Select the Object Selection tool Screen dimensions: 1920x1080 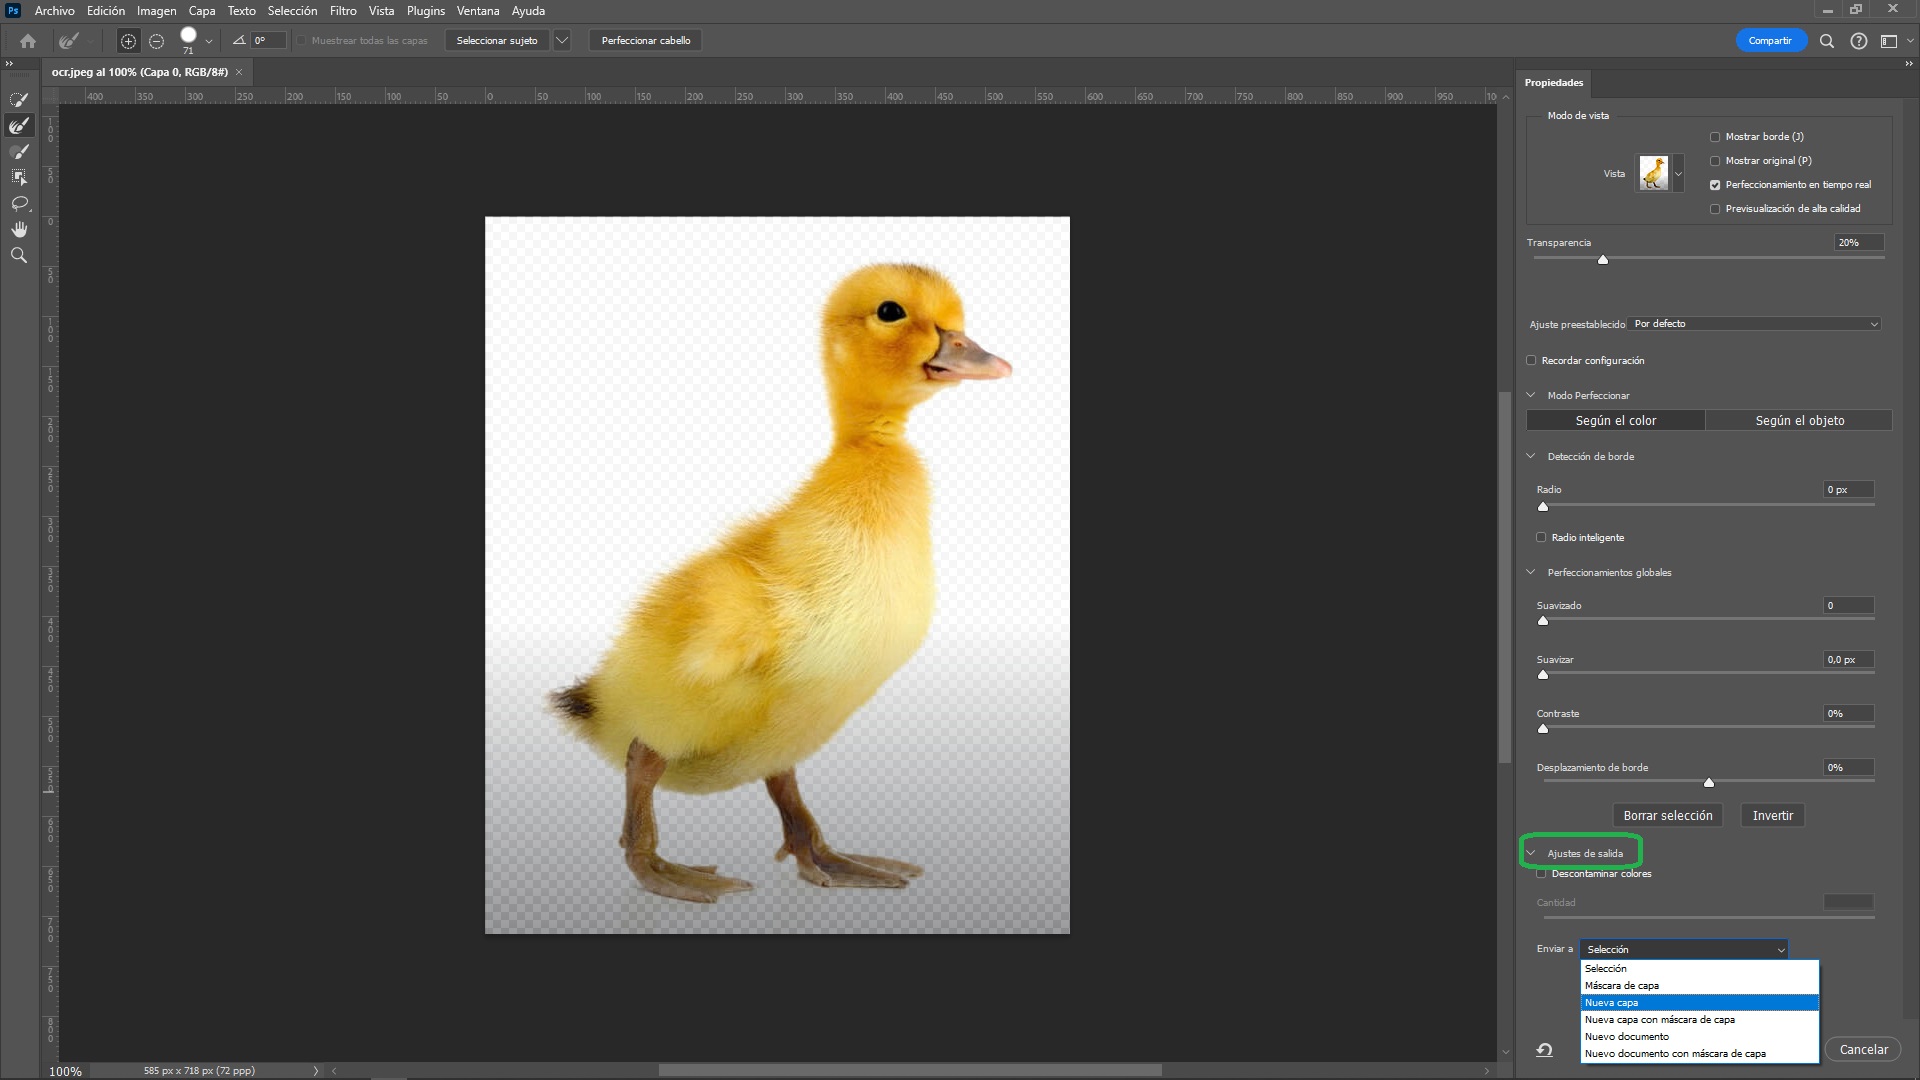(x=19, y=177)
